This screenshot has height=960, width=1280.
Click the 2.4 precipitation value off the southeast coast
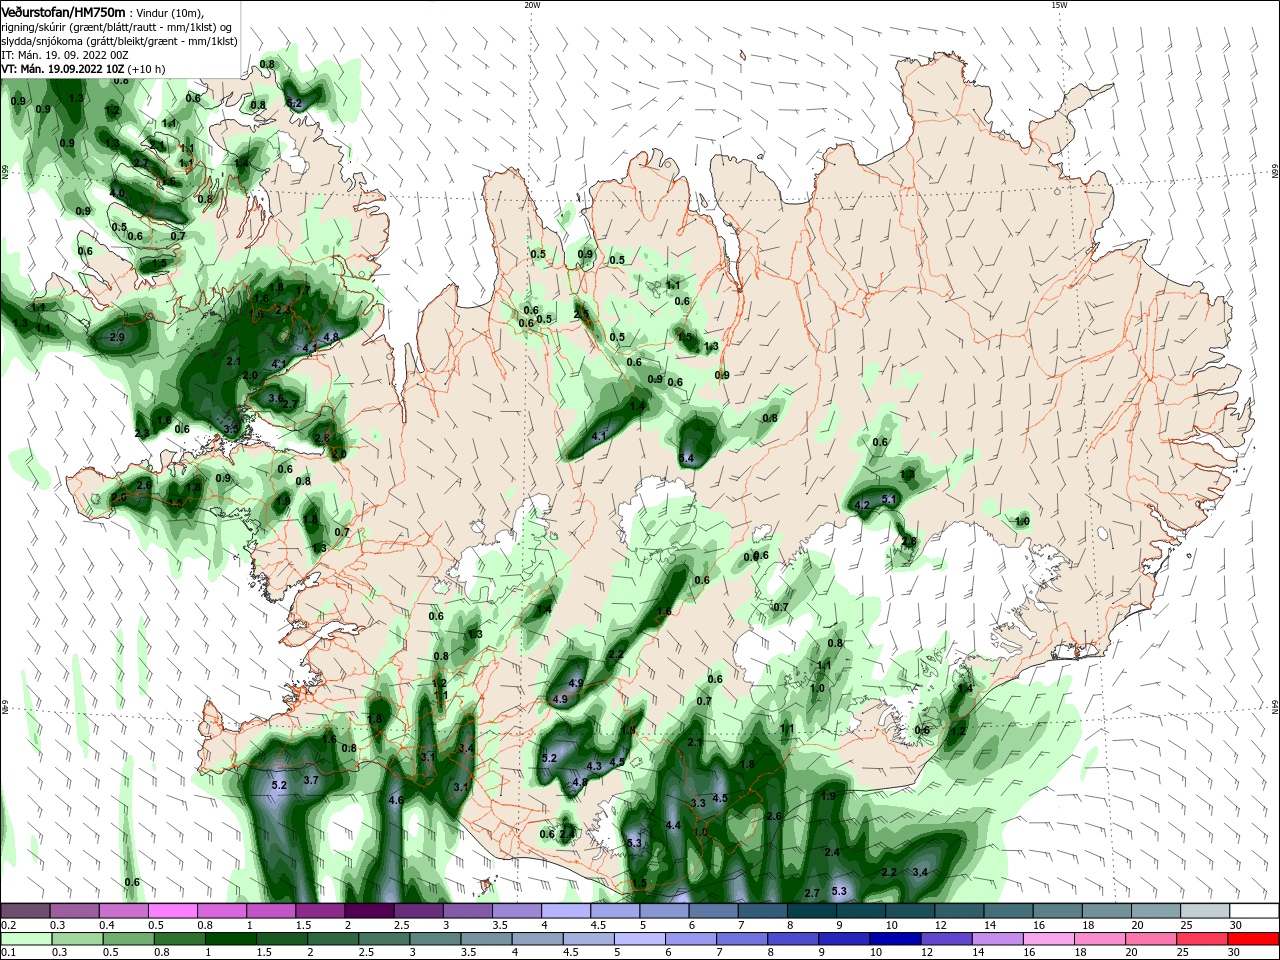(832, 852)
